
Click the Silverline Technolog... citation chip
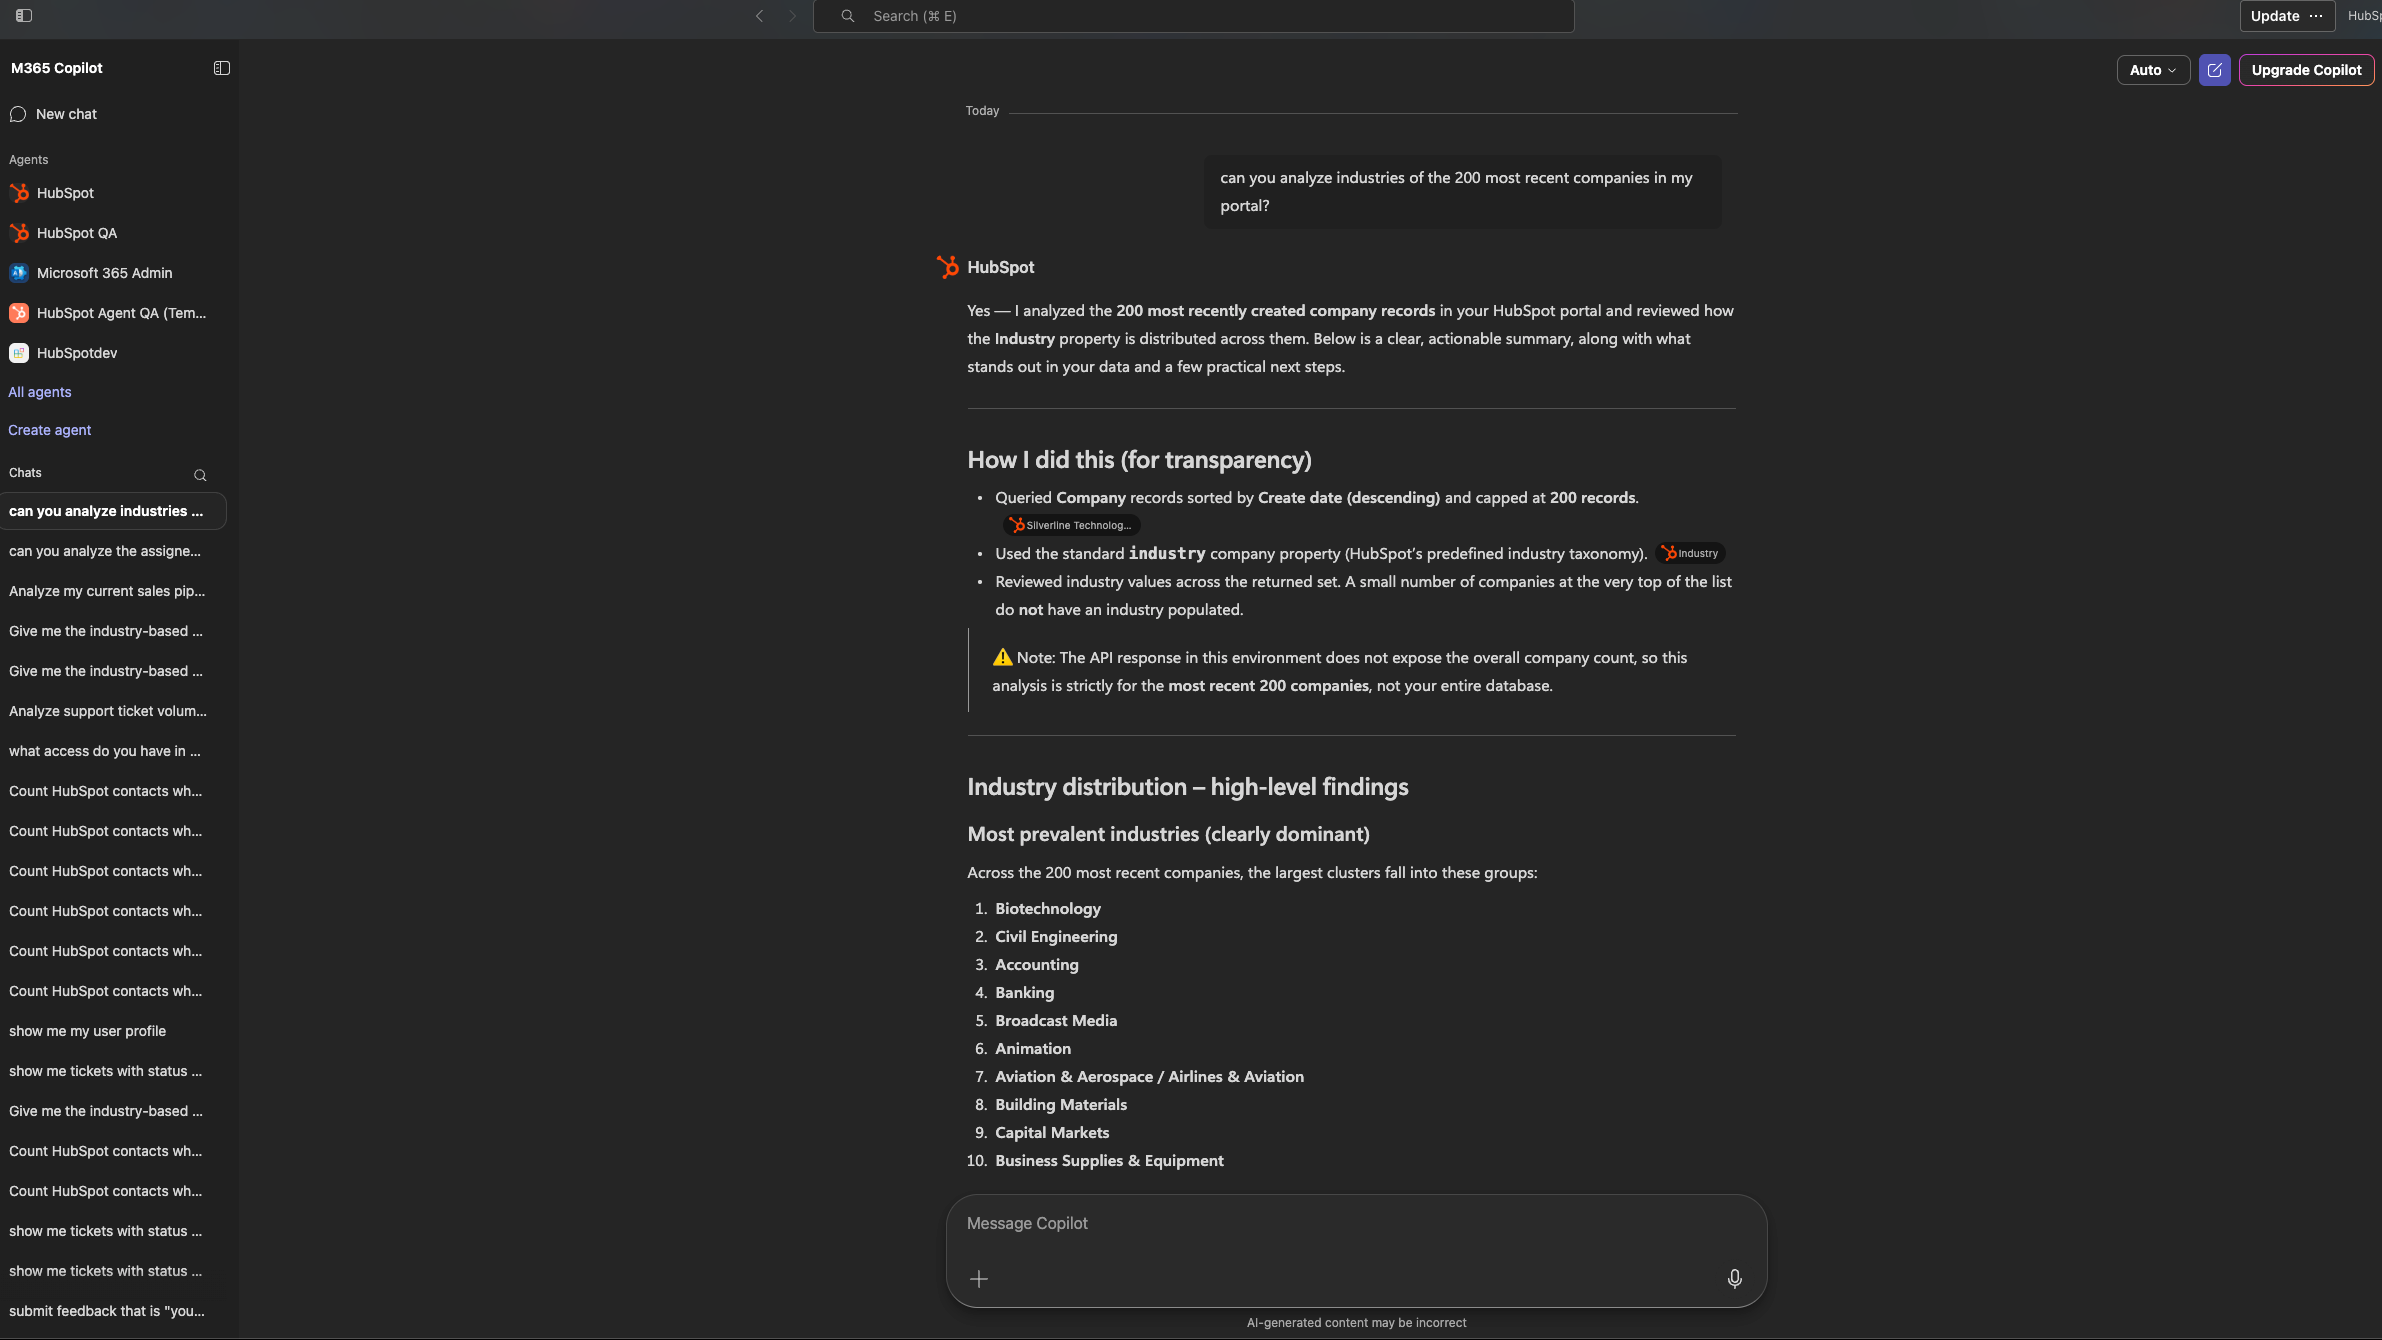1071,525
